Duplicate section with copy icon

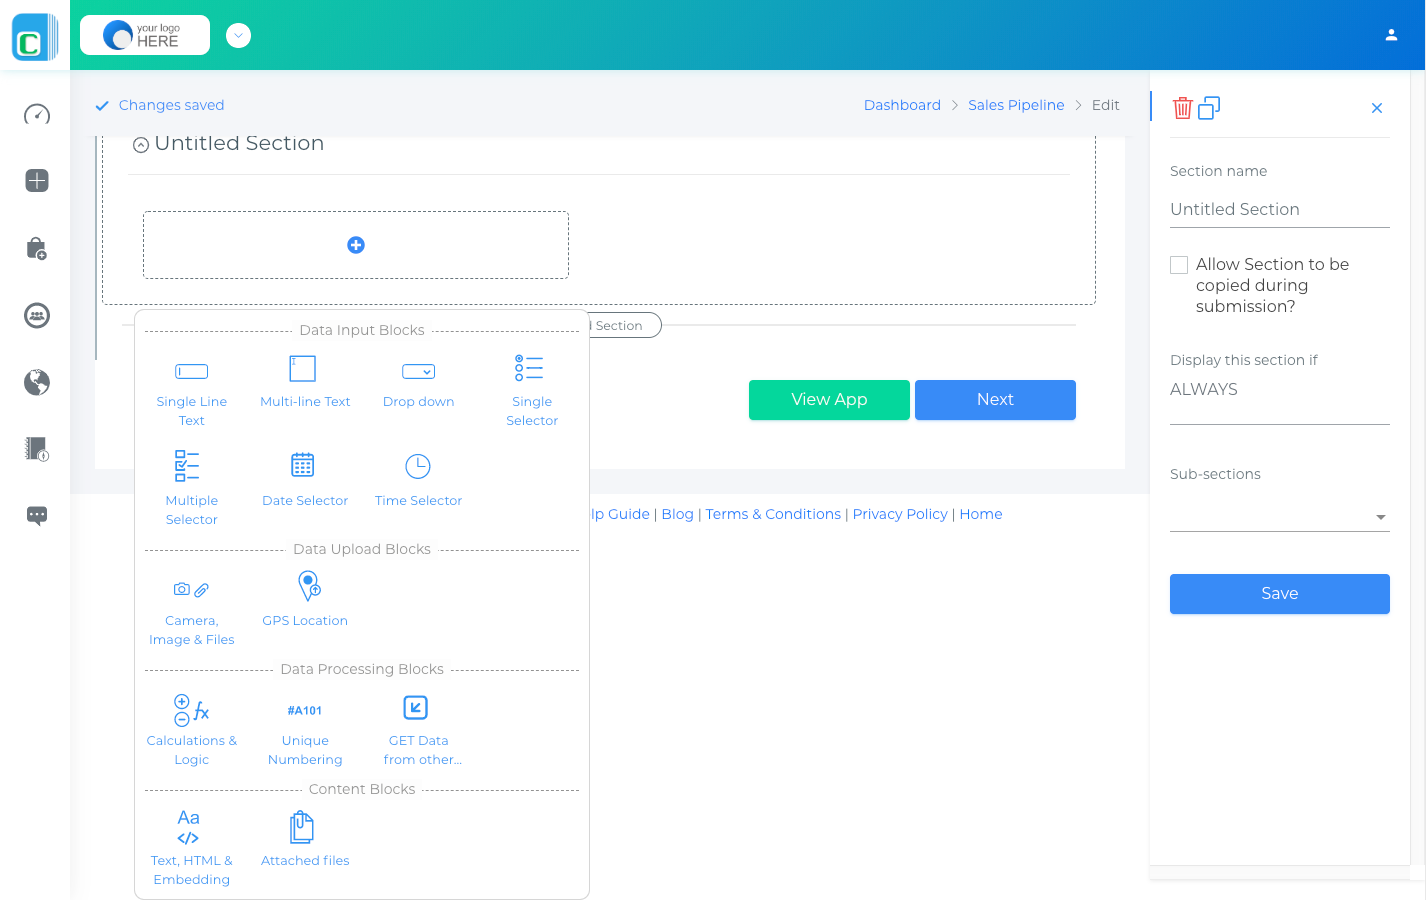point(1209,107)
